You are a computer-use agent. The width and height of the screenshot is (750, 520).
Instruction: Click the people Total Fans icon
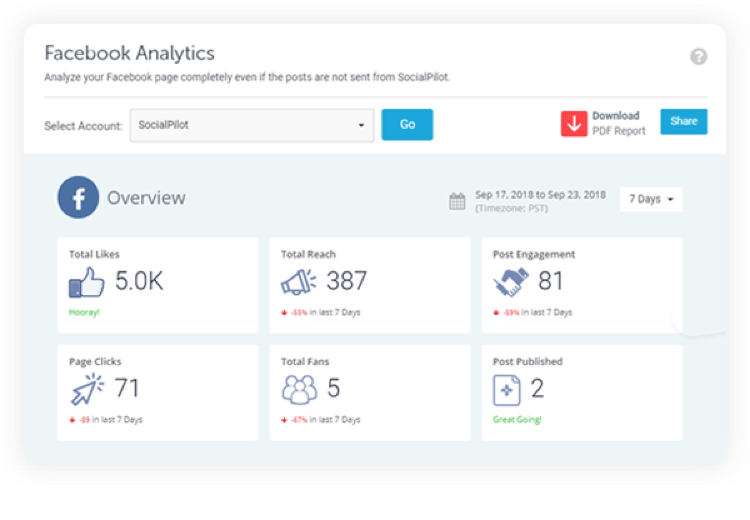(x=299, y=389)
